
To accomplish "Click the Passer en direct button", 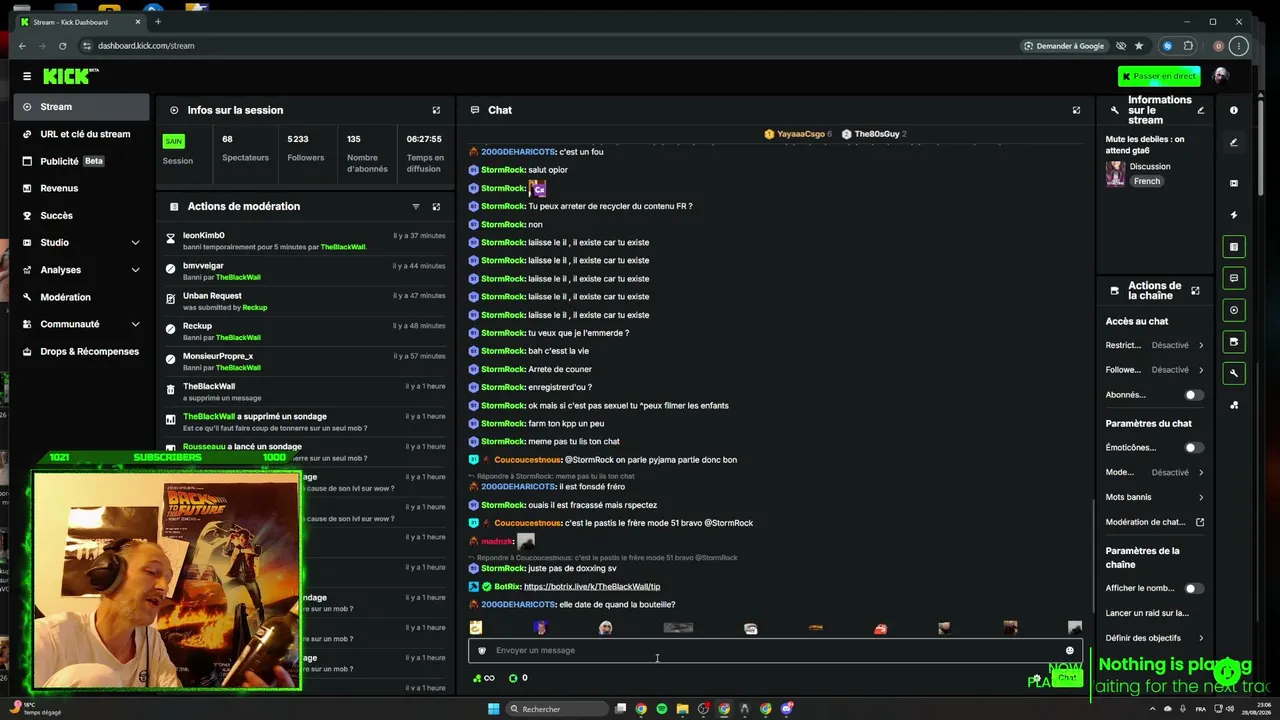I will pos(1159,76).
